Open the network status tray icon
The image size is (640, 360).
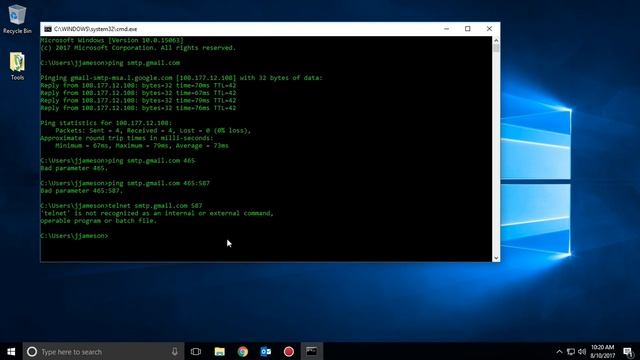(x=571, y=351)
